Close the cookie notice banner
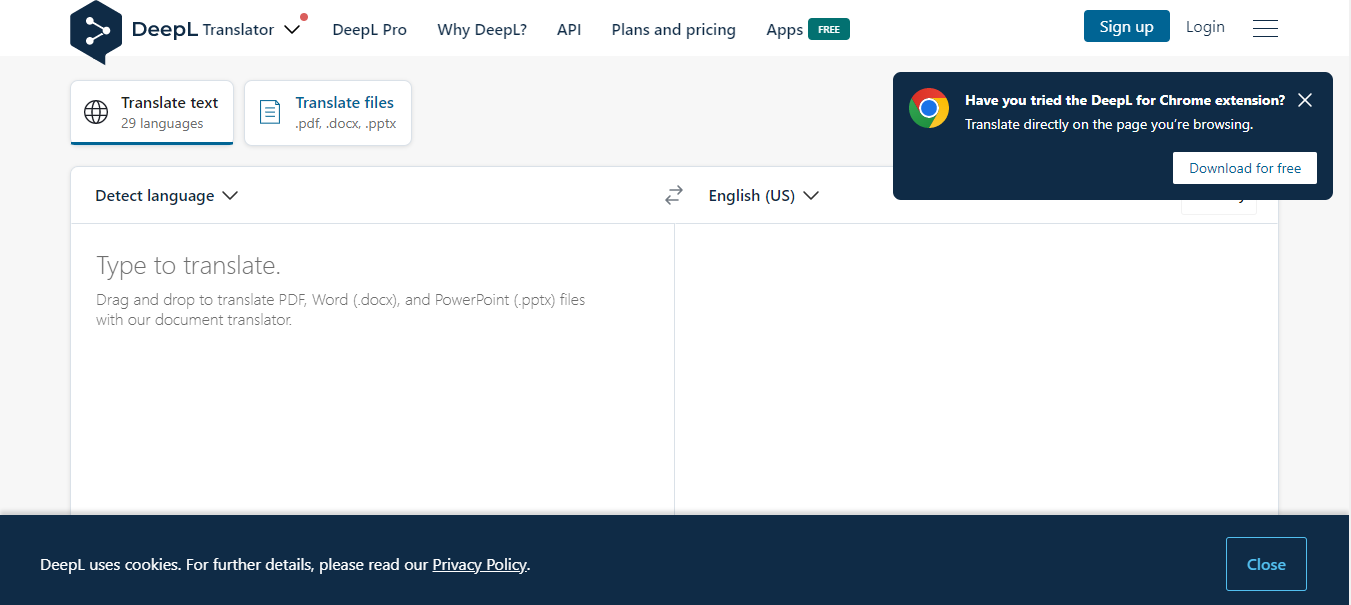Screen dimensions: 1351x605 pos(1266,564)
